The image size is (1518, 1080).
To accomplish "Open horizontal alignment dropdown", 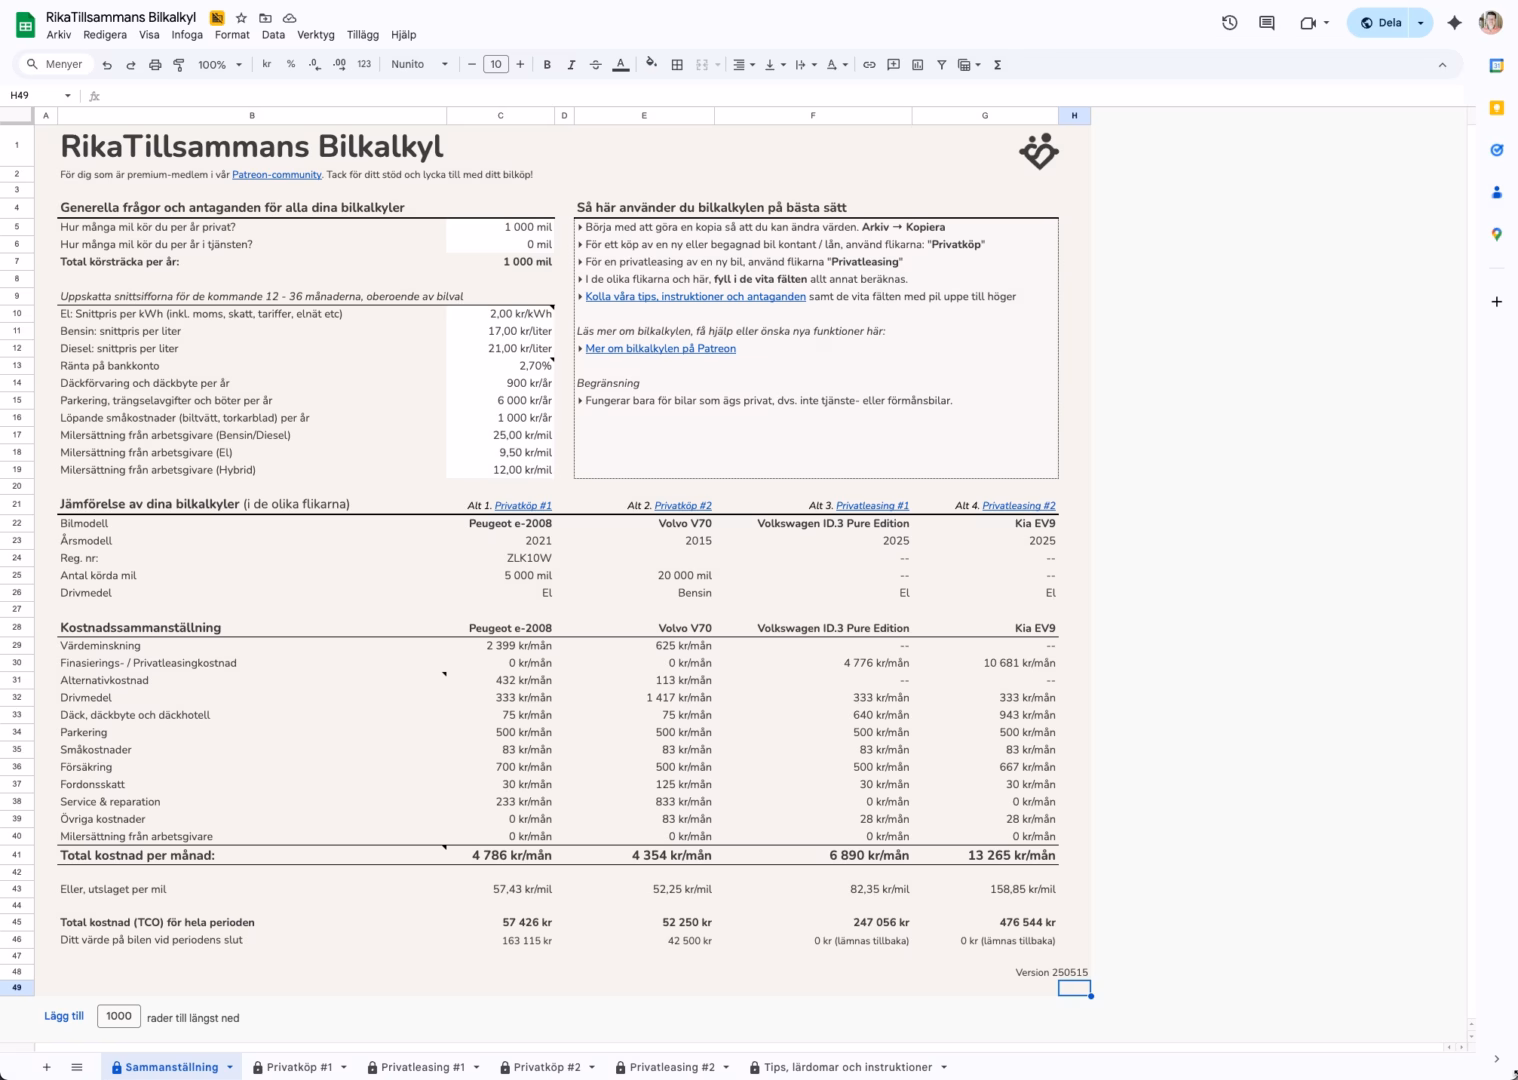I will (744, 64).
